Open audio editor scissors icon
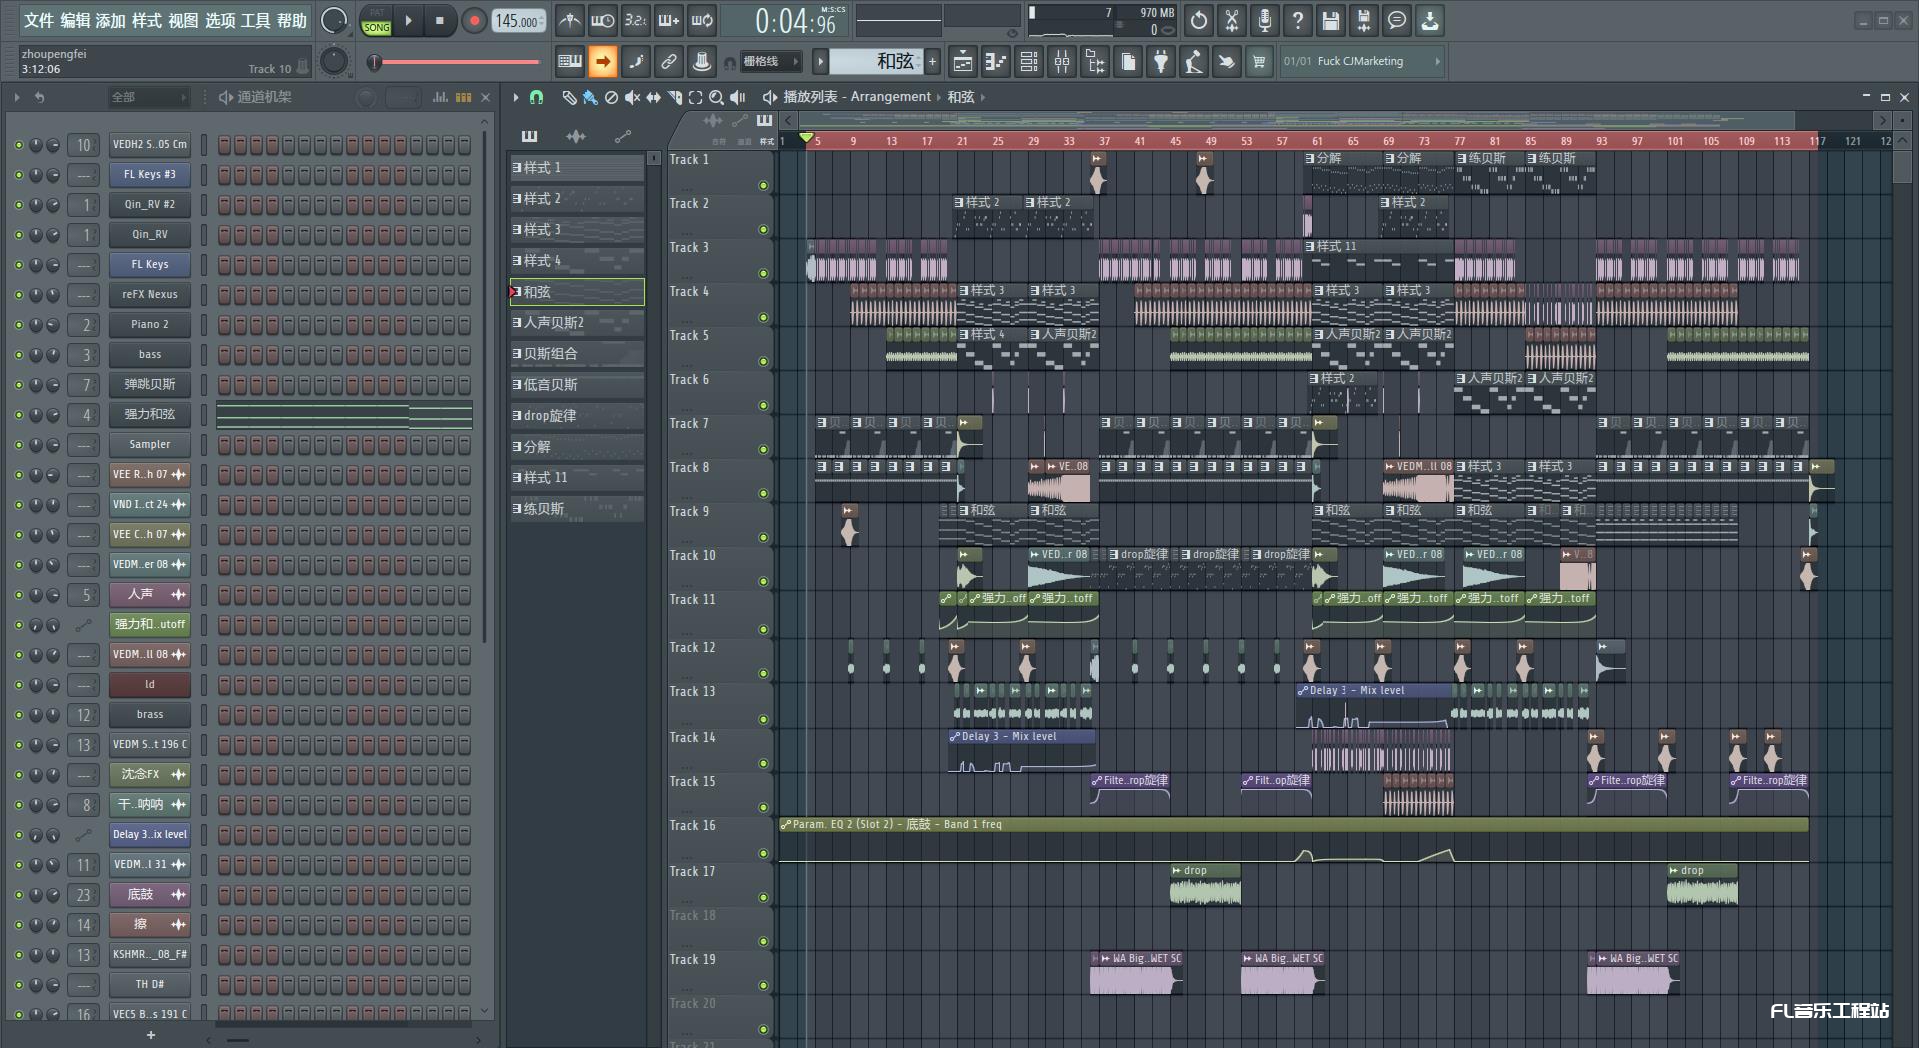This screenshot has width=1919, height=1048. click(x=1232, y=20)
